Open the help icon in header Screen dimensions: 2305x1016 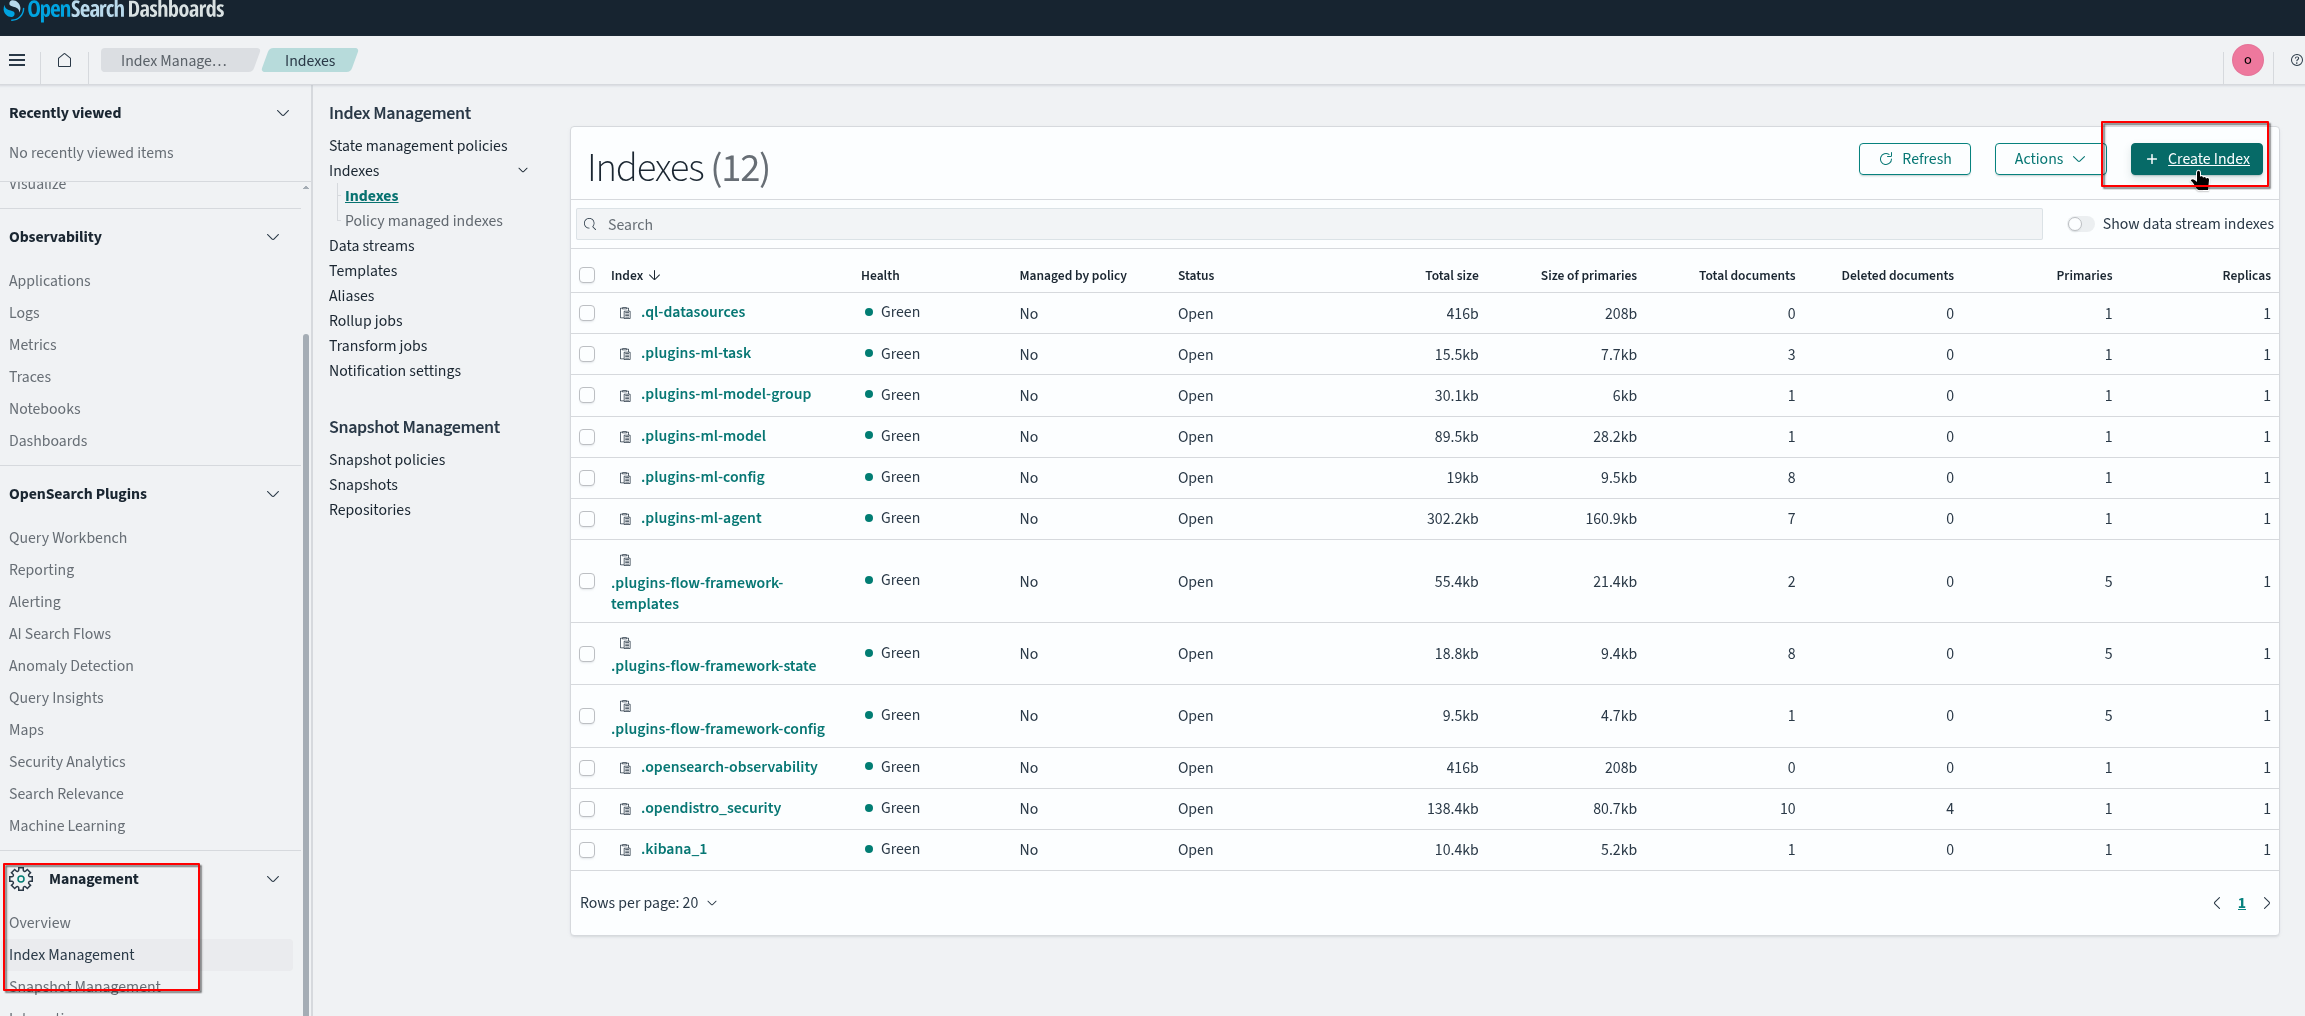tap(2296, 60)
